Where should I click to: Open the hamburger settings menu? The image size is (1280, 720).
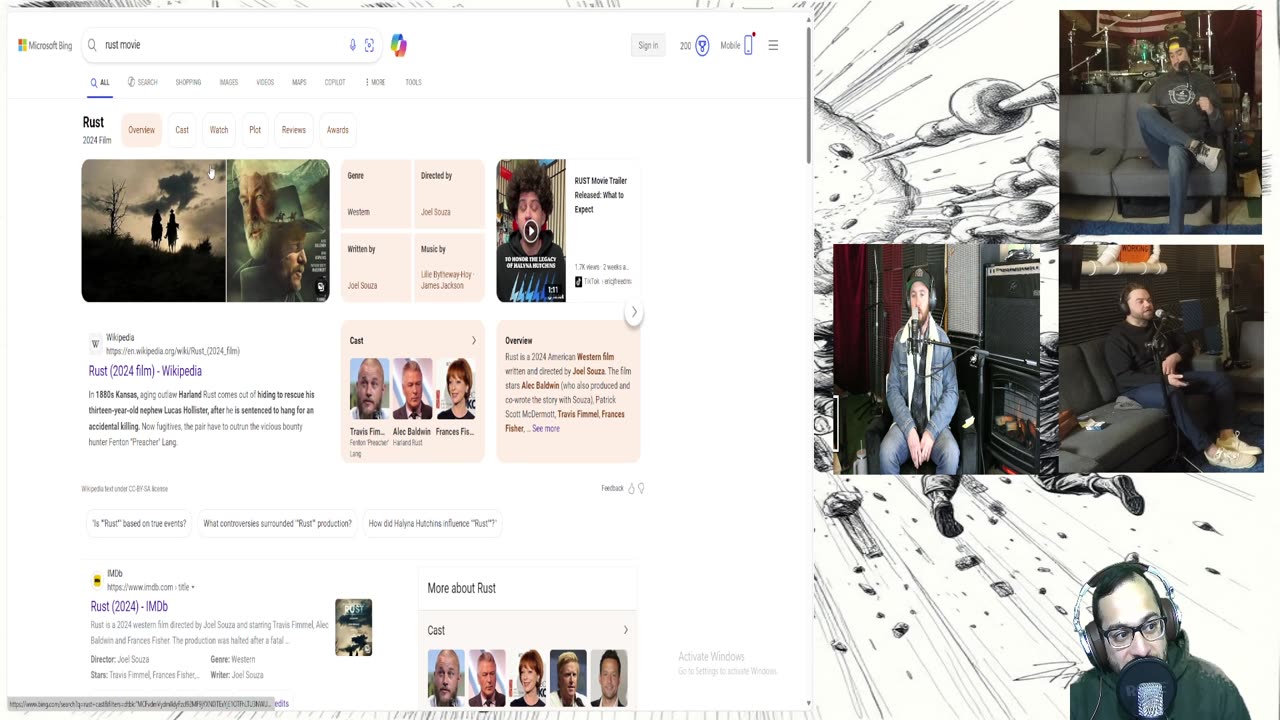coord(773,45)
